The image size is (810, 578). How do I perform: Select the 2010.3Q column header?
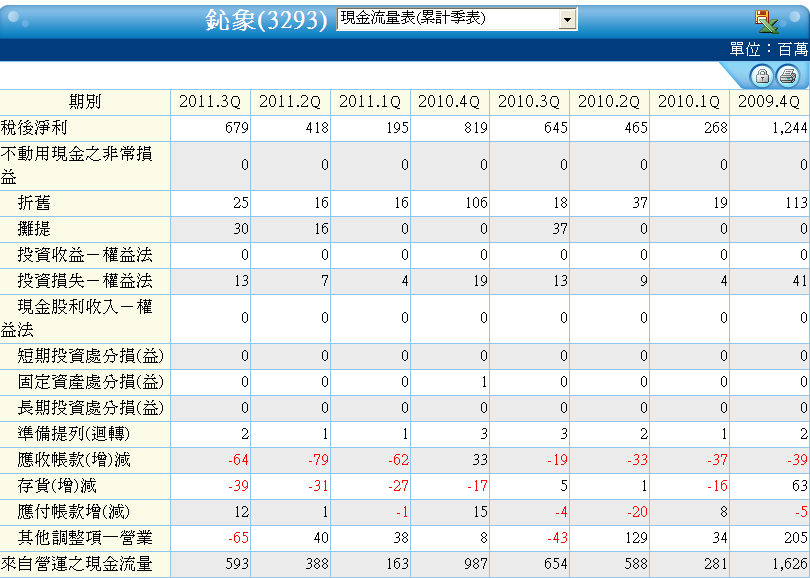529,102
